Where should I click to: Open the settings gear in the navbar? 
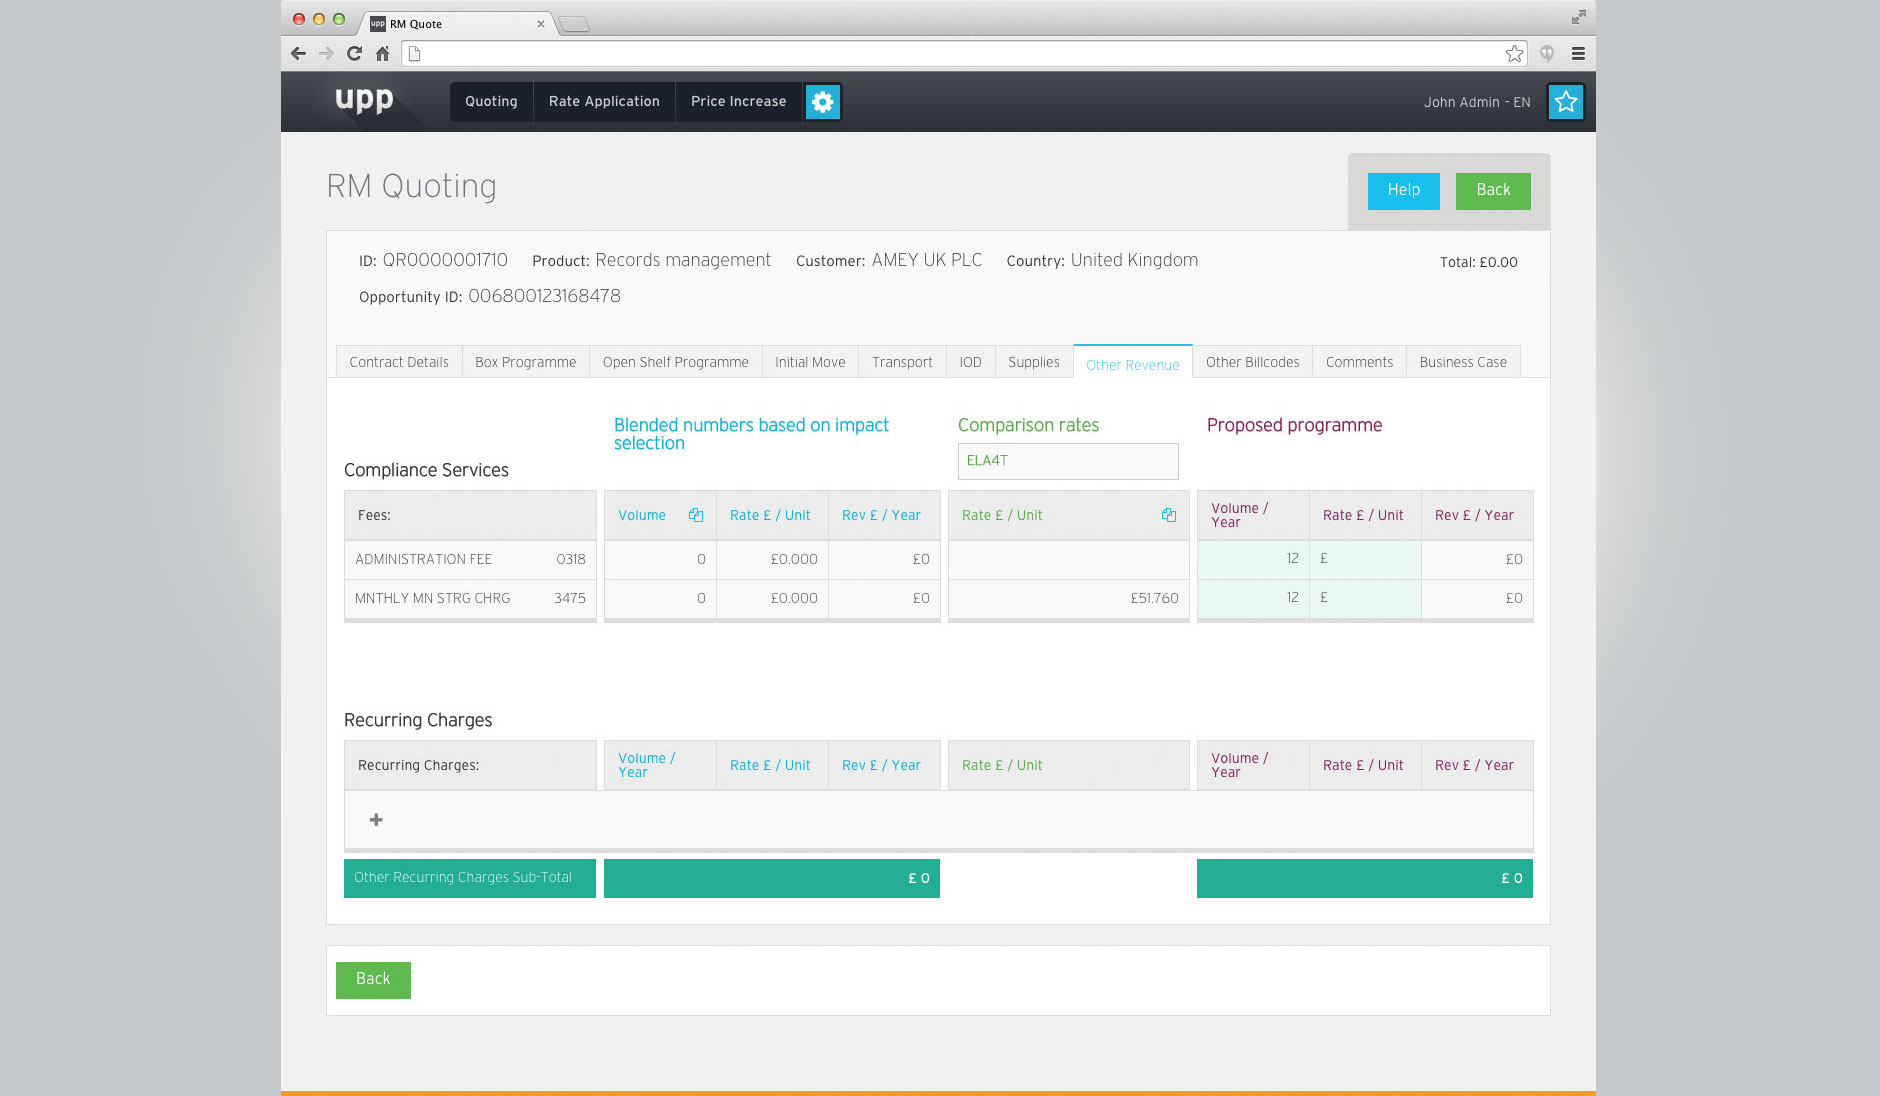(822, 102)
